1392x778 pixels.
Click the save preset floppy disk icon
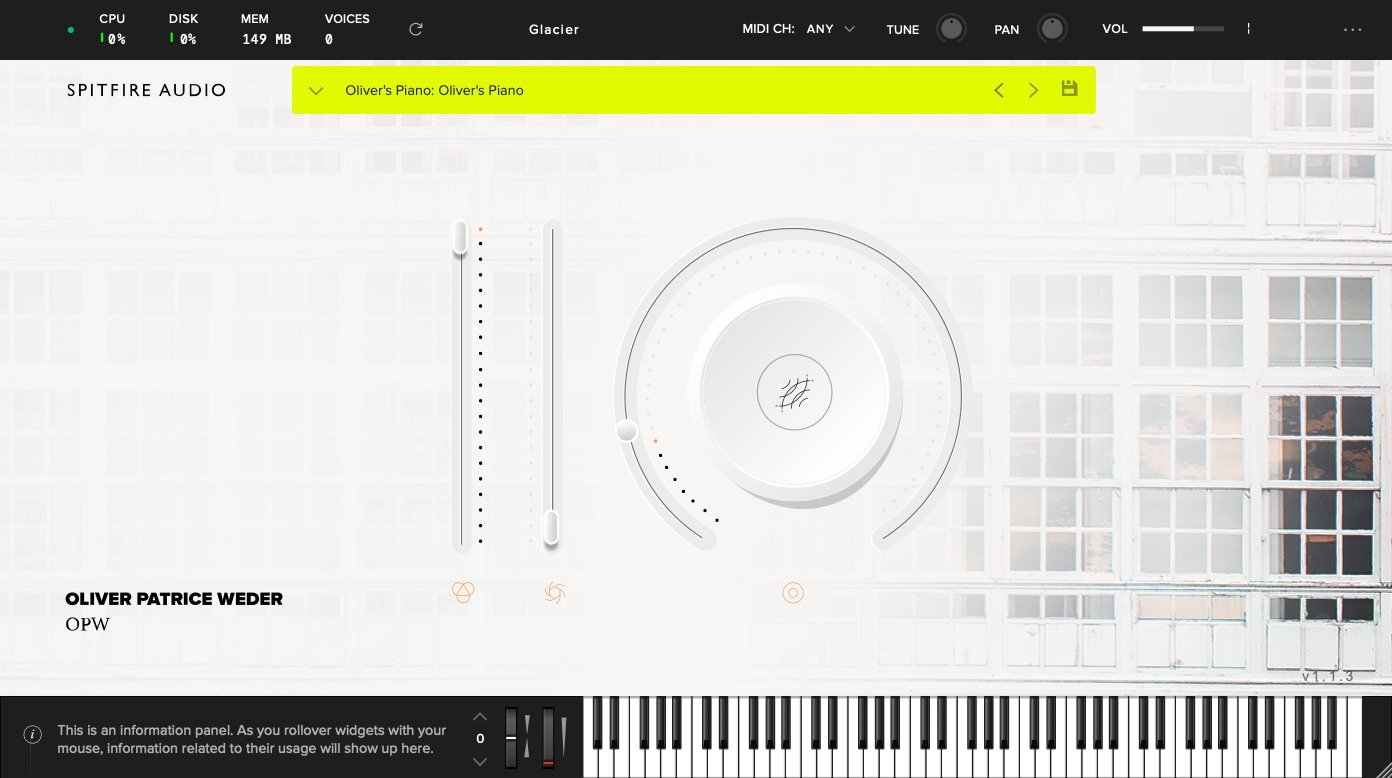tap(1069, 89)
